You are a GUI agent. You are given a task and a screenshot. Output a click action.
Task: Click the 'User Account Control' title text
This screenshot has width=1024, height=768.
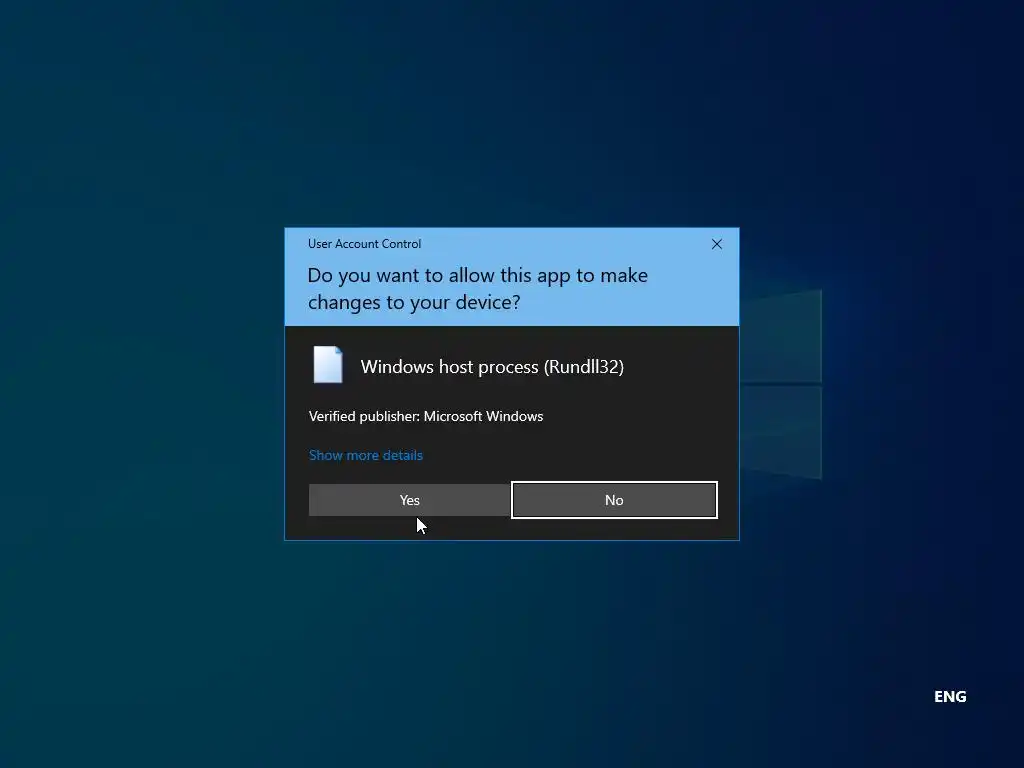(364, 244)
